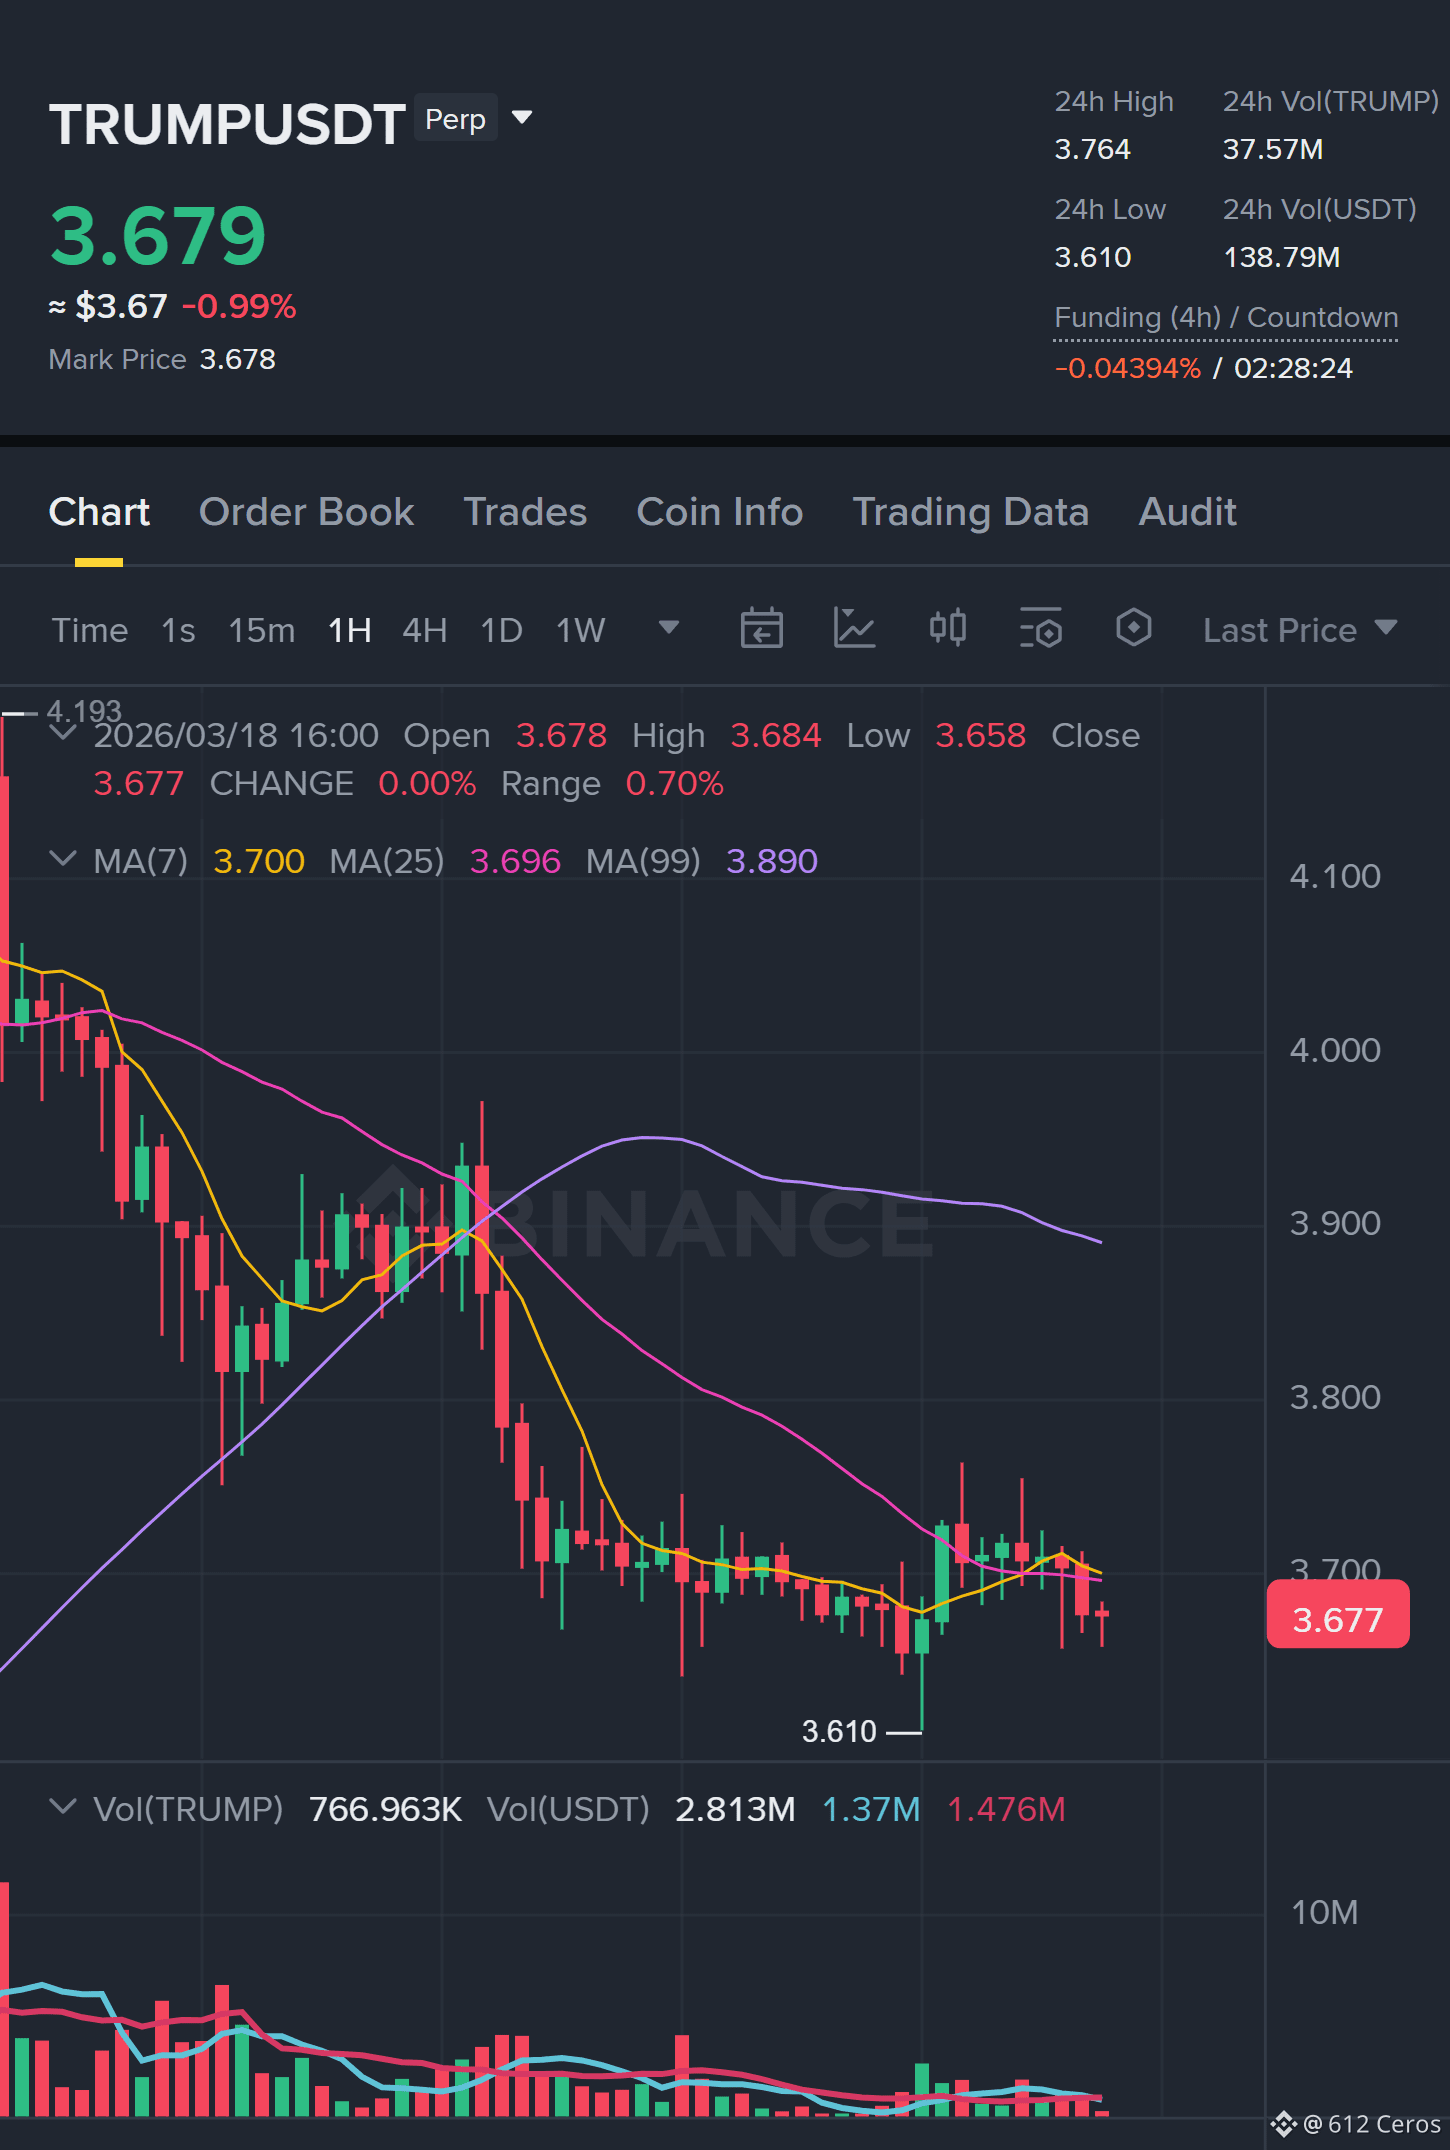The width and height of the screenshot is (1450, 2150).
Task: Open the candlestick chart style icon
Action: coord(947,628)
